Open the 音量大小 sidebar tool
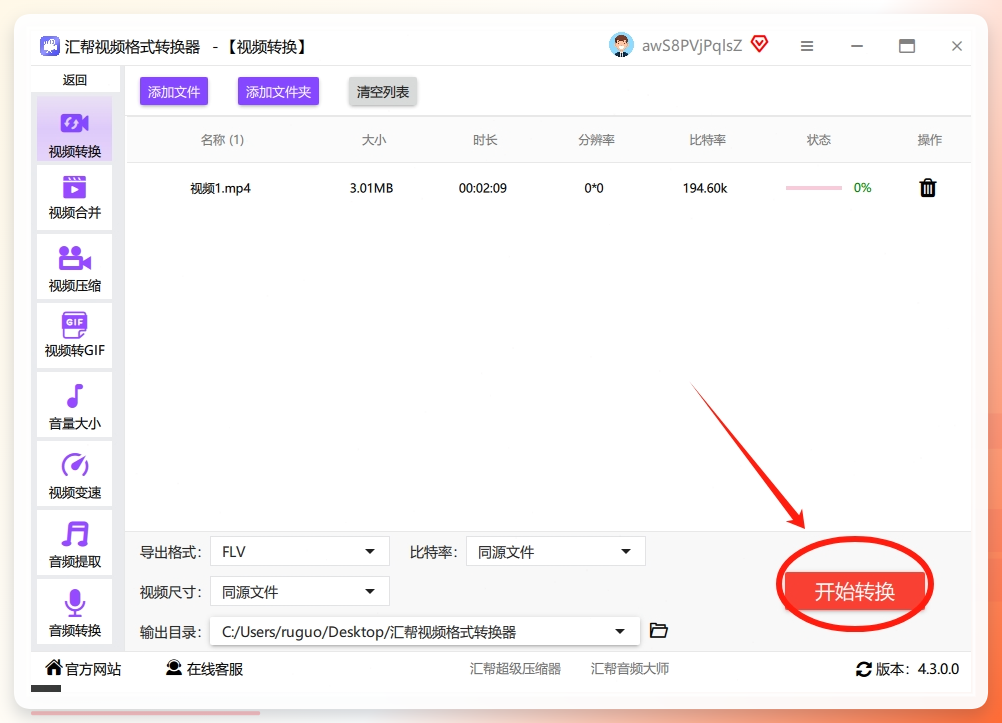This screenshot has height=723, width=1002. pos(75,405)
